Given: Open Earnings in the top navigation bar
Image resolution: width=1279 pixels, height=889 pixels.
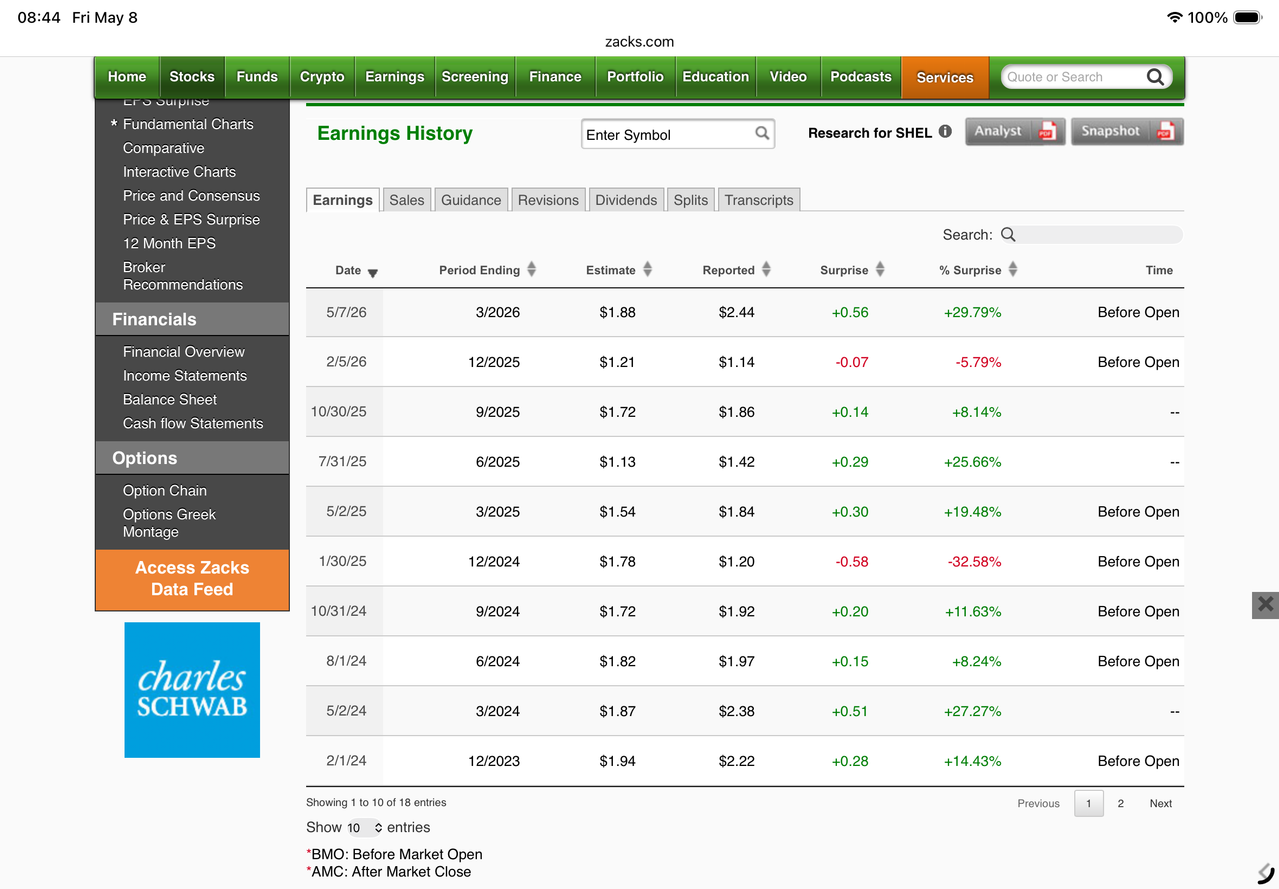Looking at the screenshot, I should tap(395, 77).
